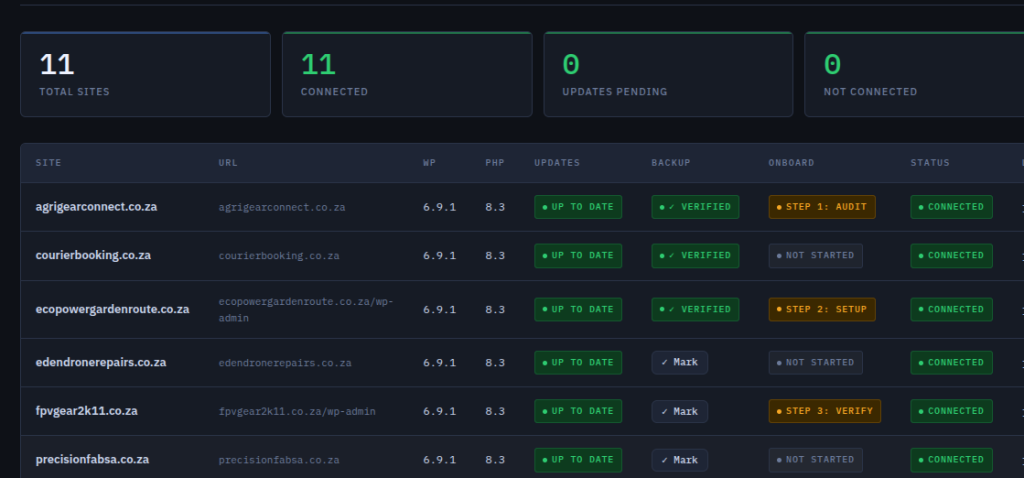Screen dimensions: 1024x478
Task: Click Connected status badge for edendronerepairs
Action: pos(952,362)
